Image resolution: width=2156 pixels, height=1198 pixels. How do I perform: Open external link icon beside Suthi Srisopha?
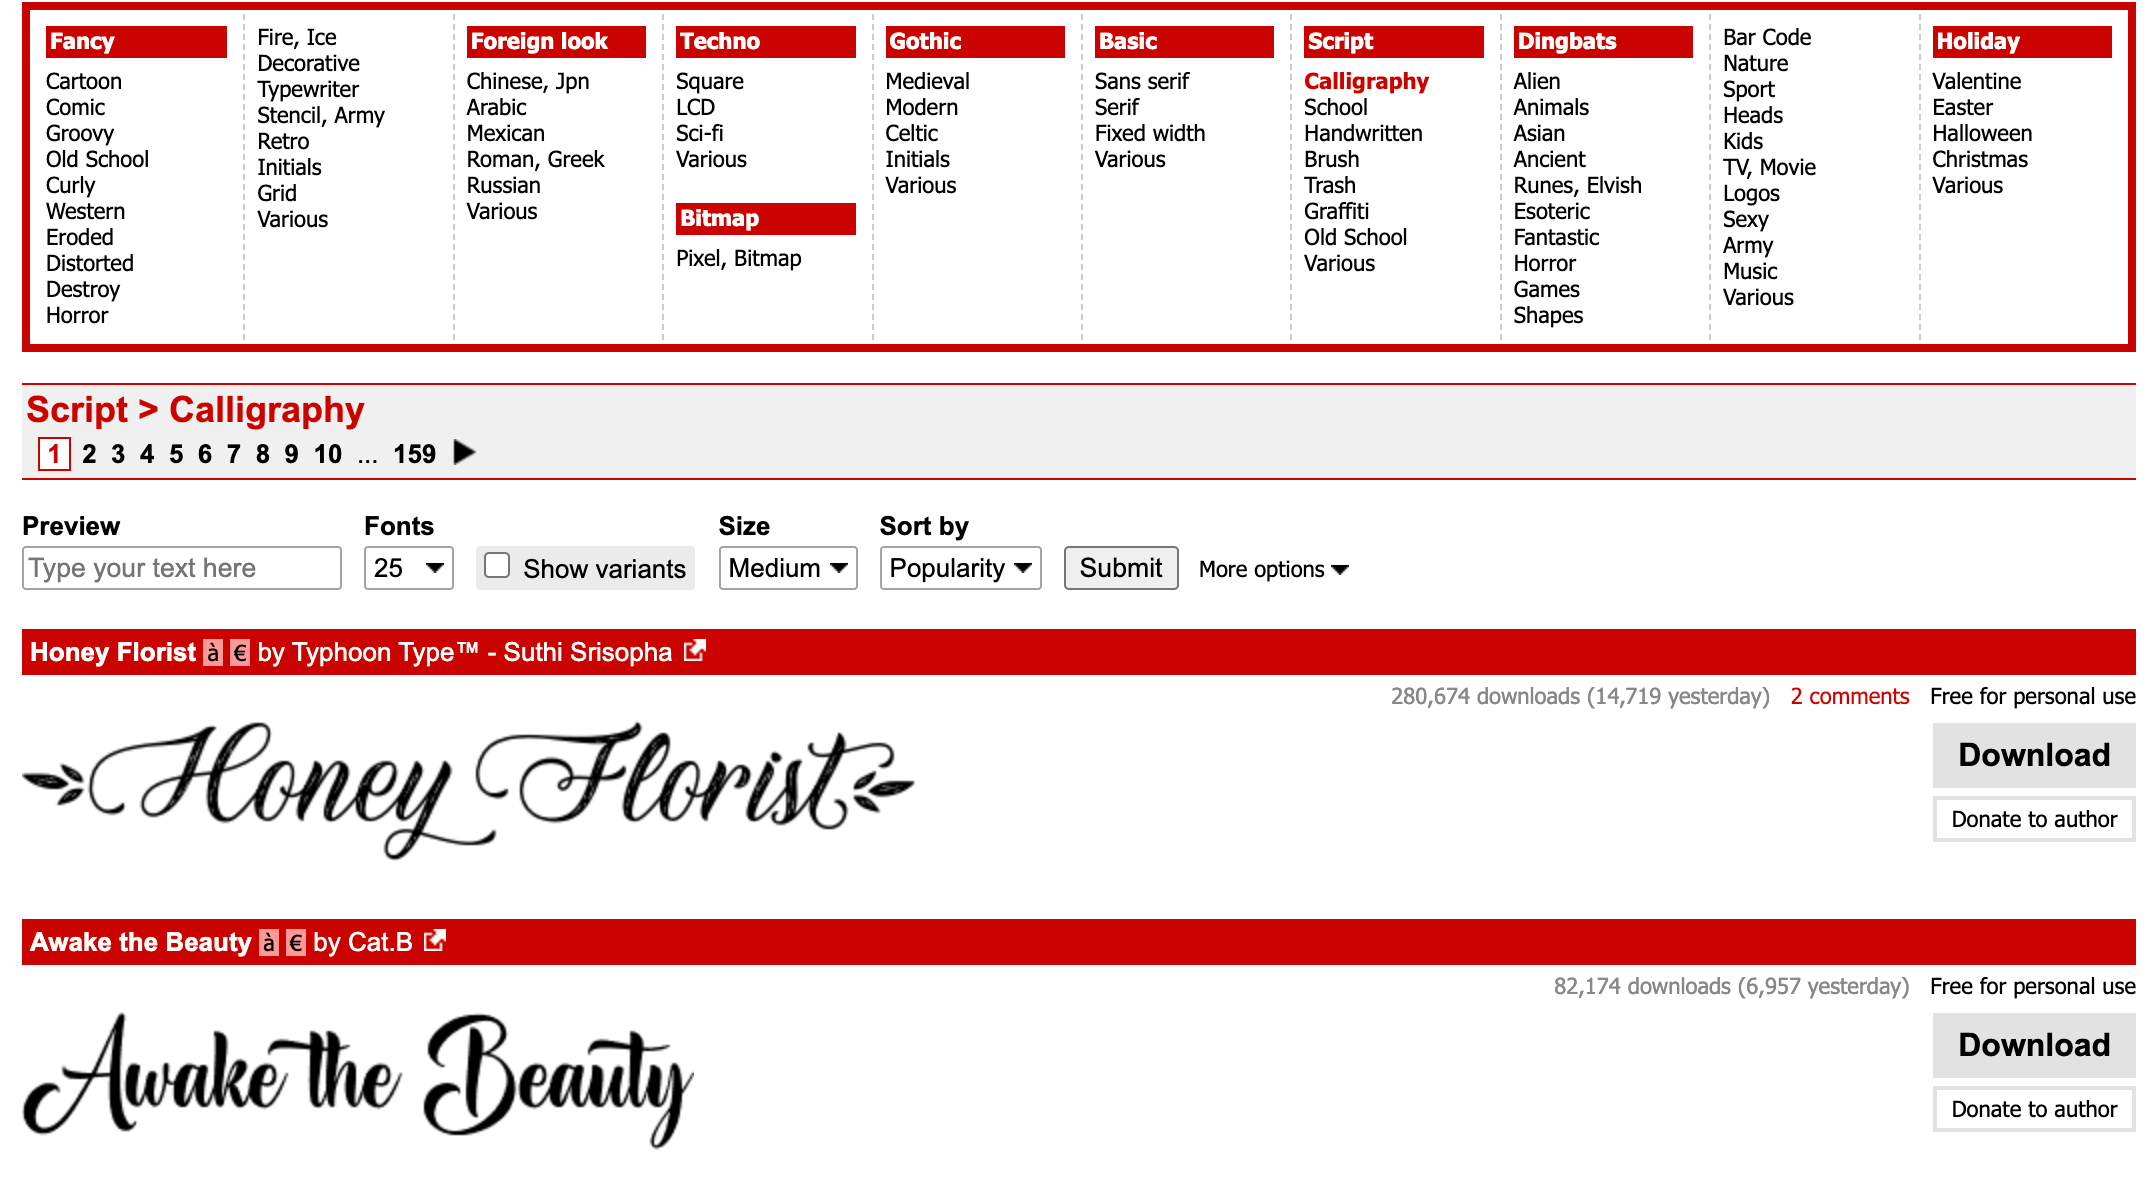click(x=694, y=652)
